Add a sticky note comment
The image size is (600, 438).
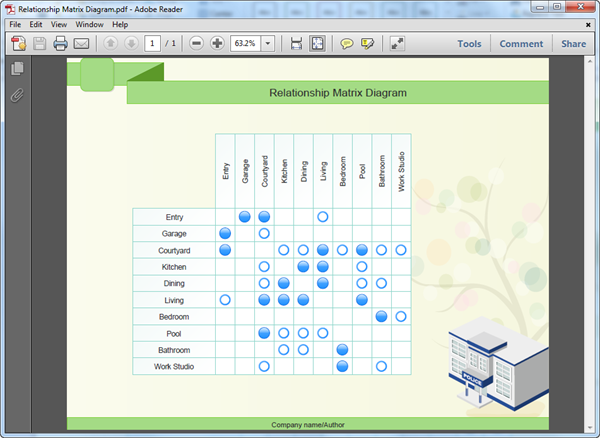click(347, 44)
